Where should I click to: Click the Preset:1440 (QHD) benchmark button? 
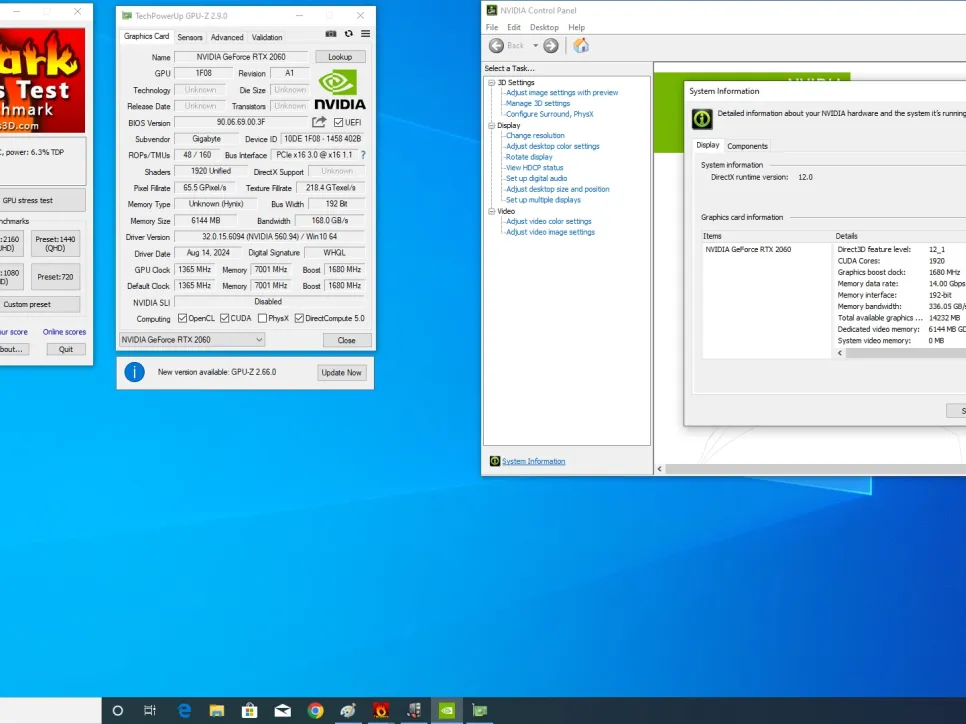[55, 243]
